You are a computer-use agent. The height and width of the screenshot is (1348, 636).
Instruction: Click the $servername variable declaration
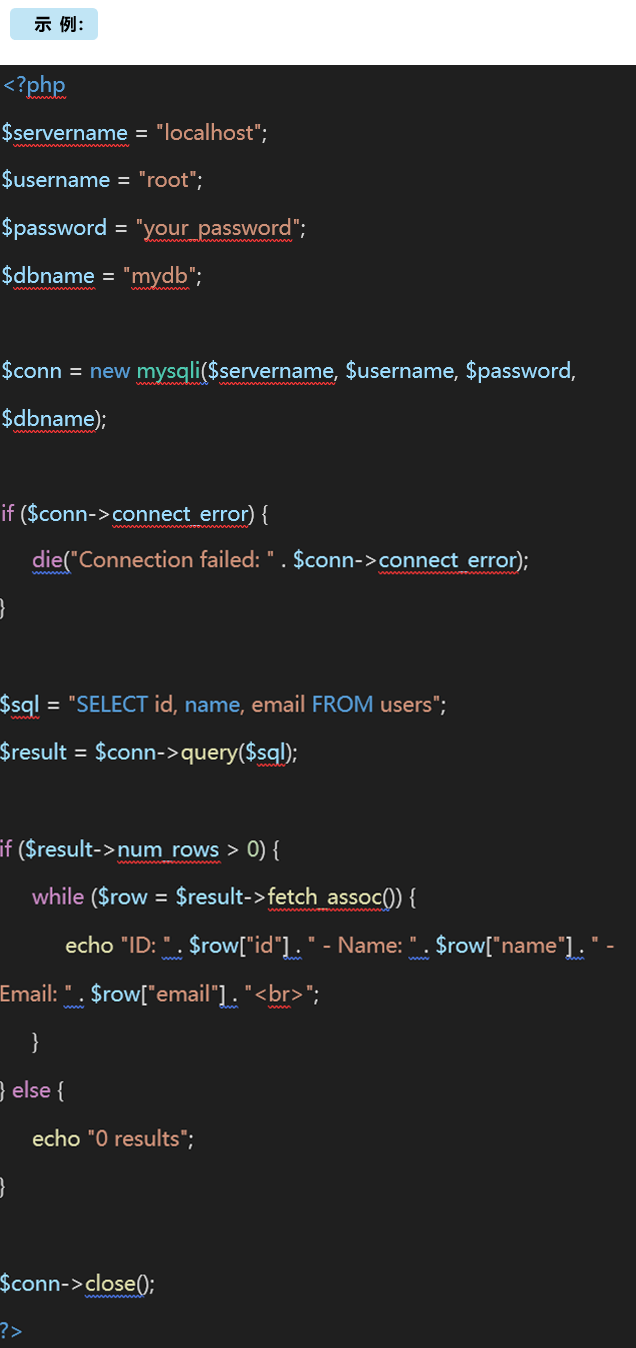coord(65,133)
